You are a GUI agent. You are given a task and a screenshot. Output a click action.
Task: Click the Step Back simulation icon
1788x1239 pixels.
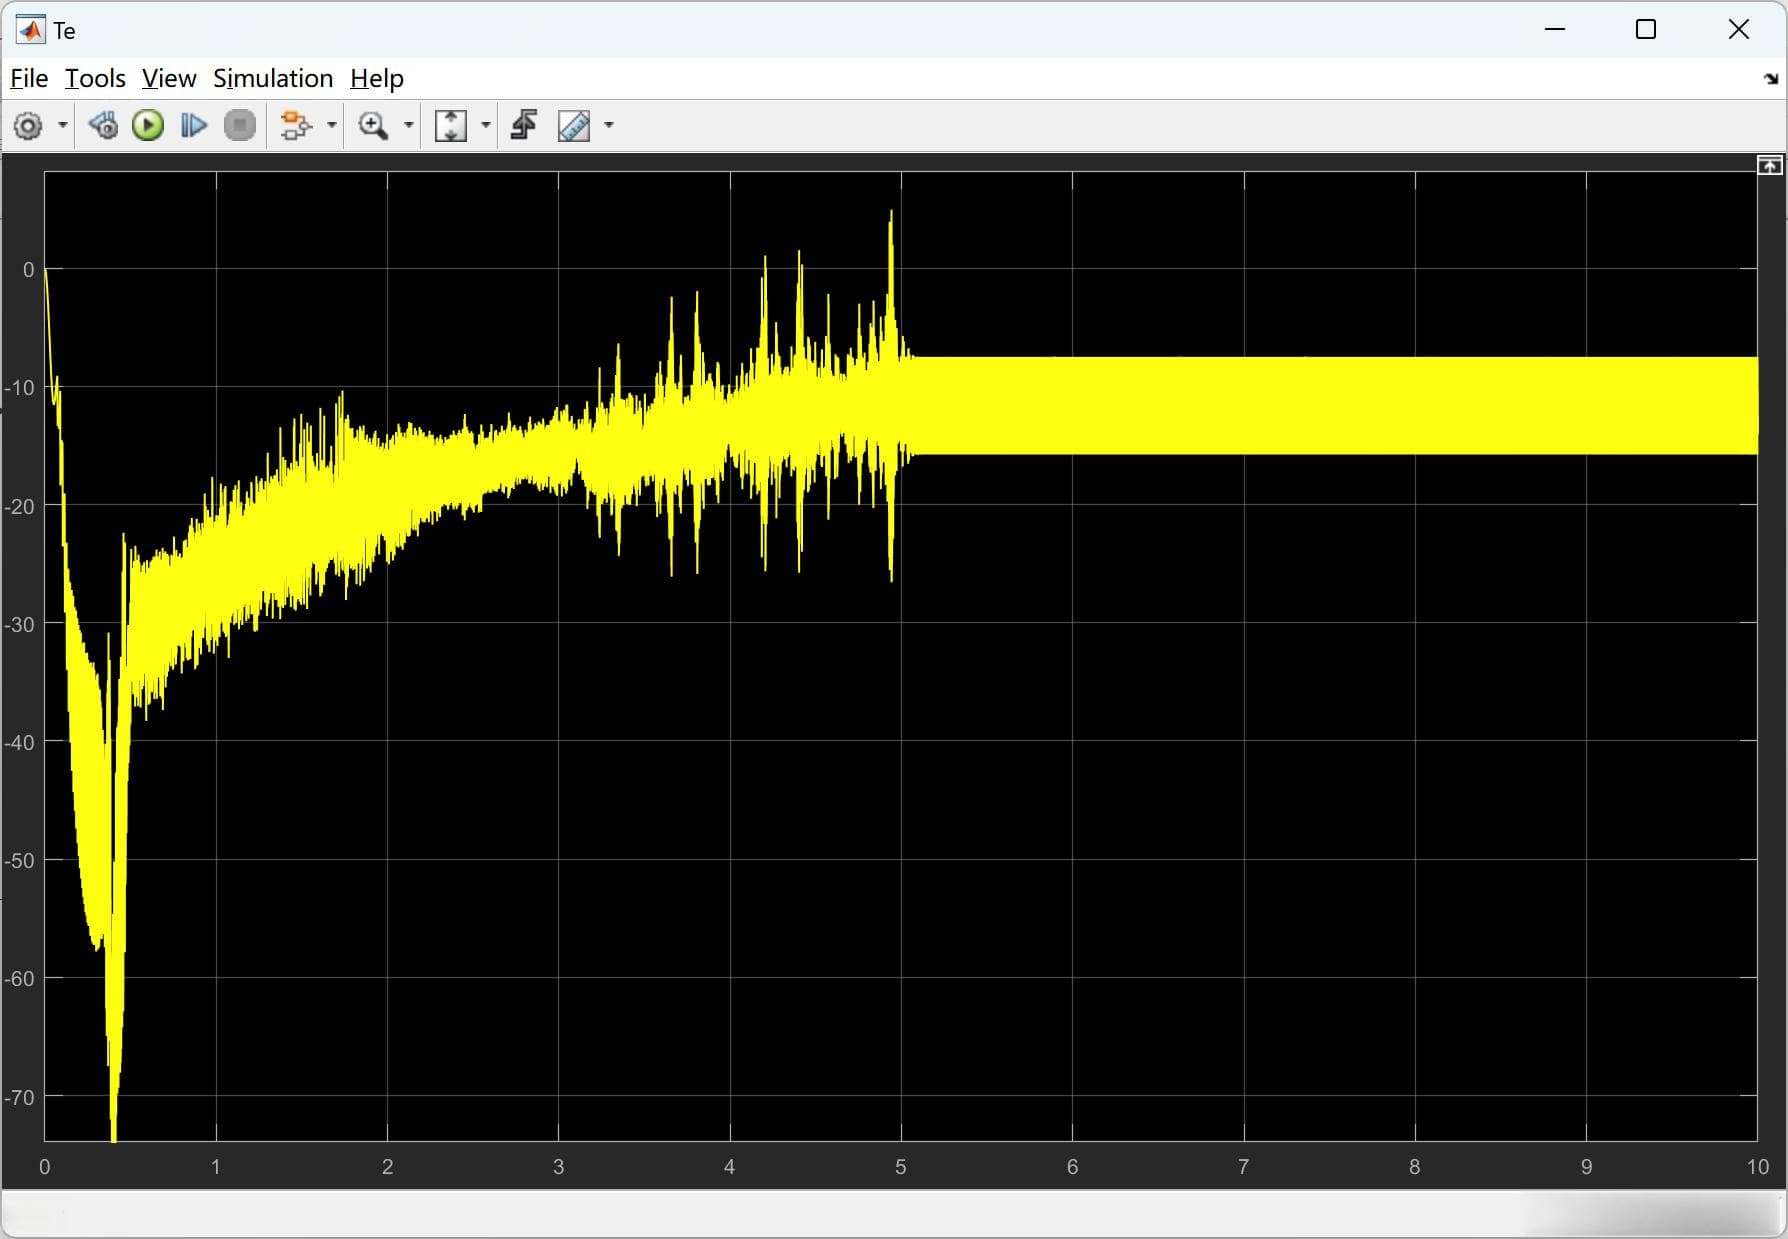pos(102,126)
